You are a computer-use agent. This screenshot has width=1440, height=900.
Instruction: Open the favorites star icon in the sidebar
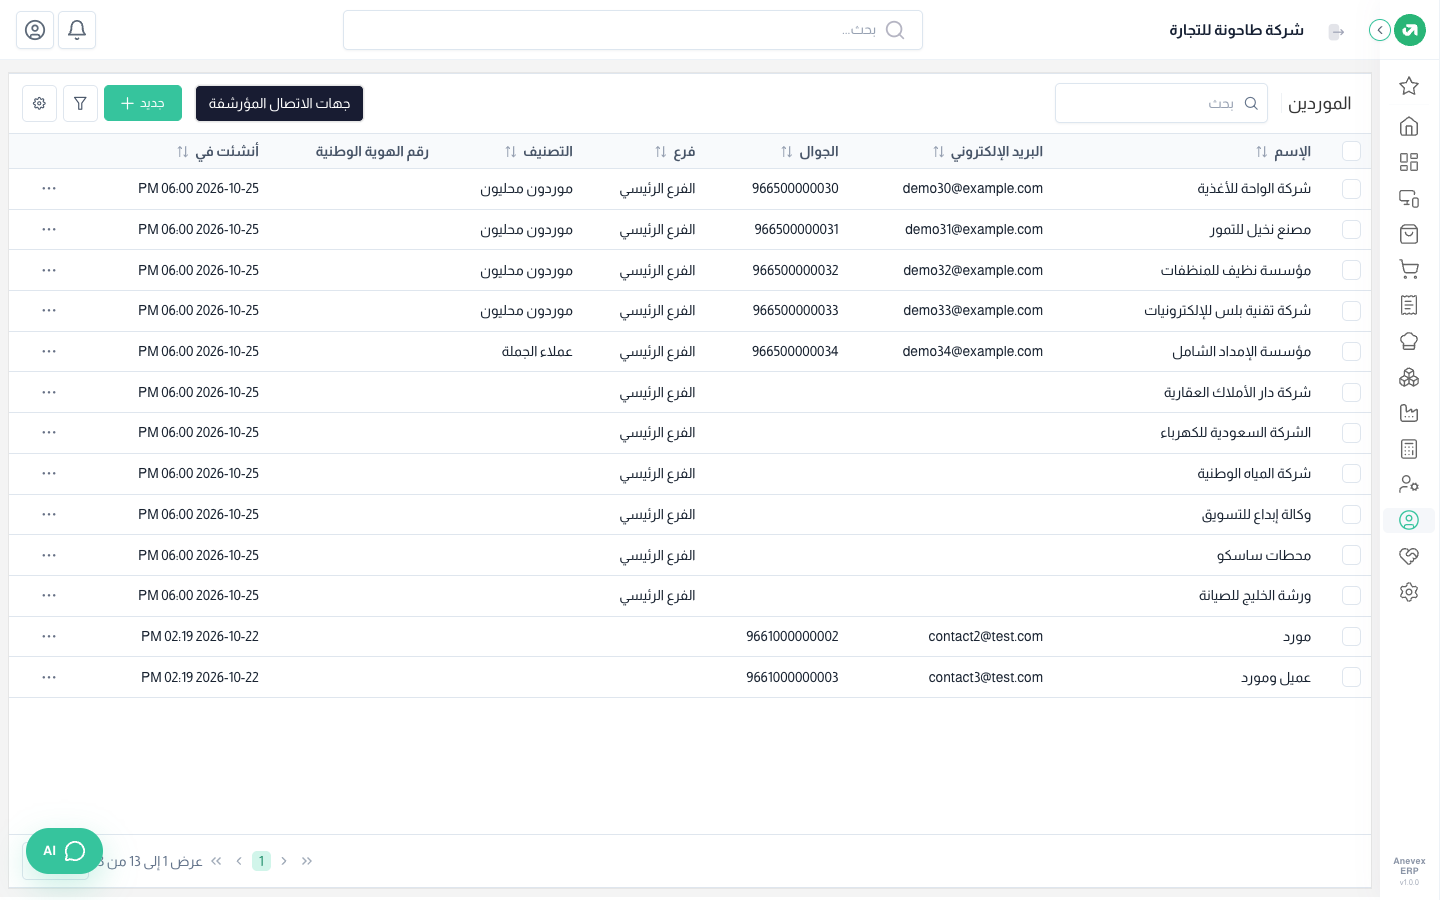pos(1409,86)
